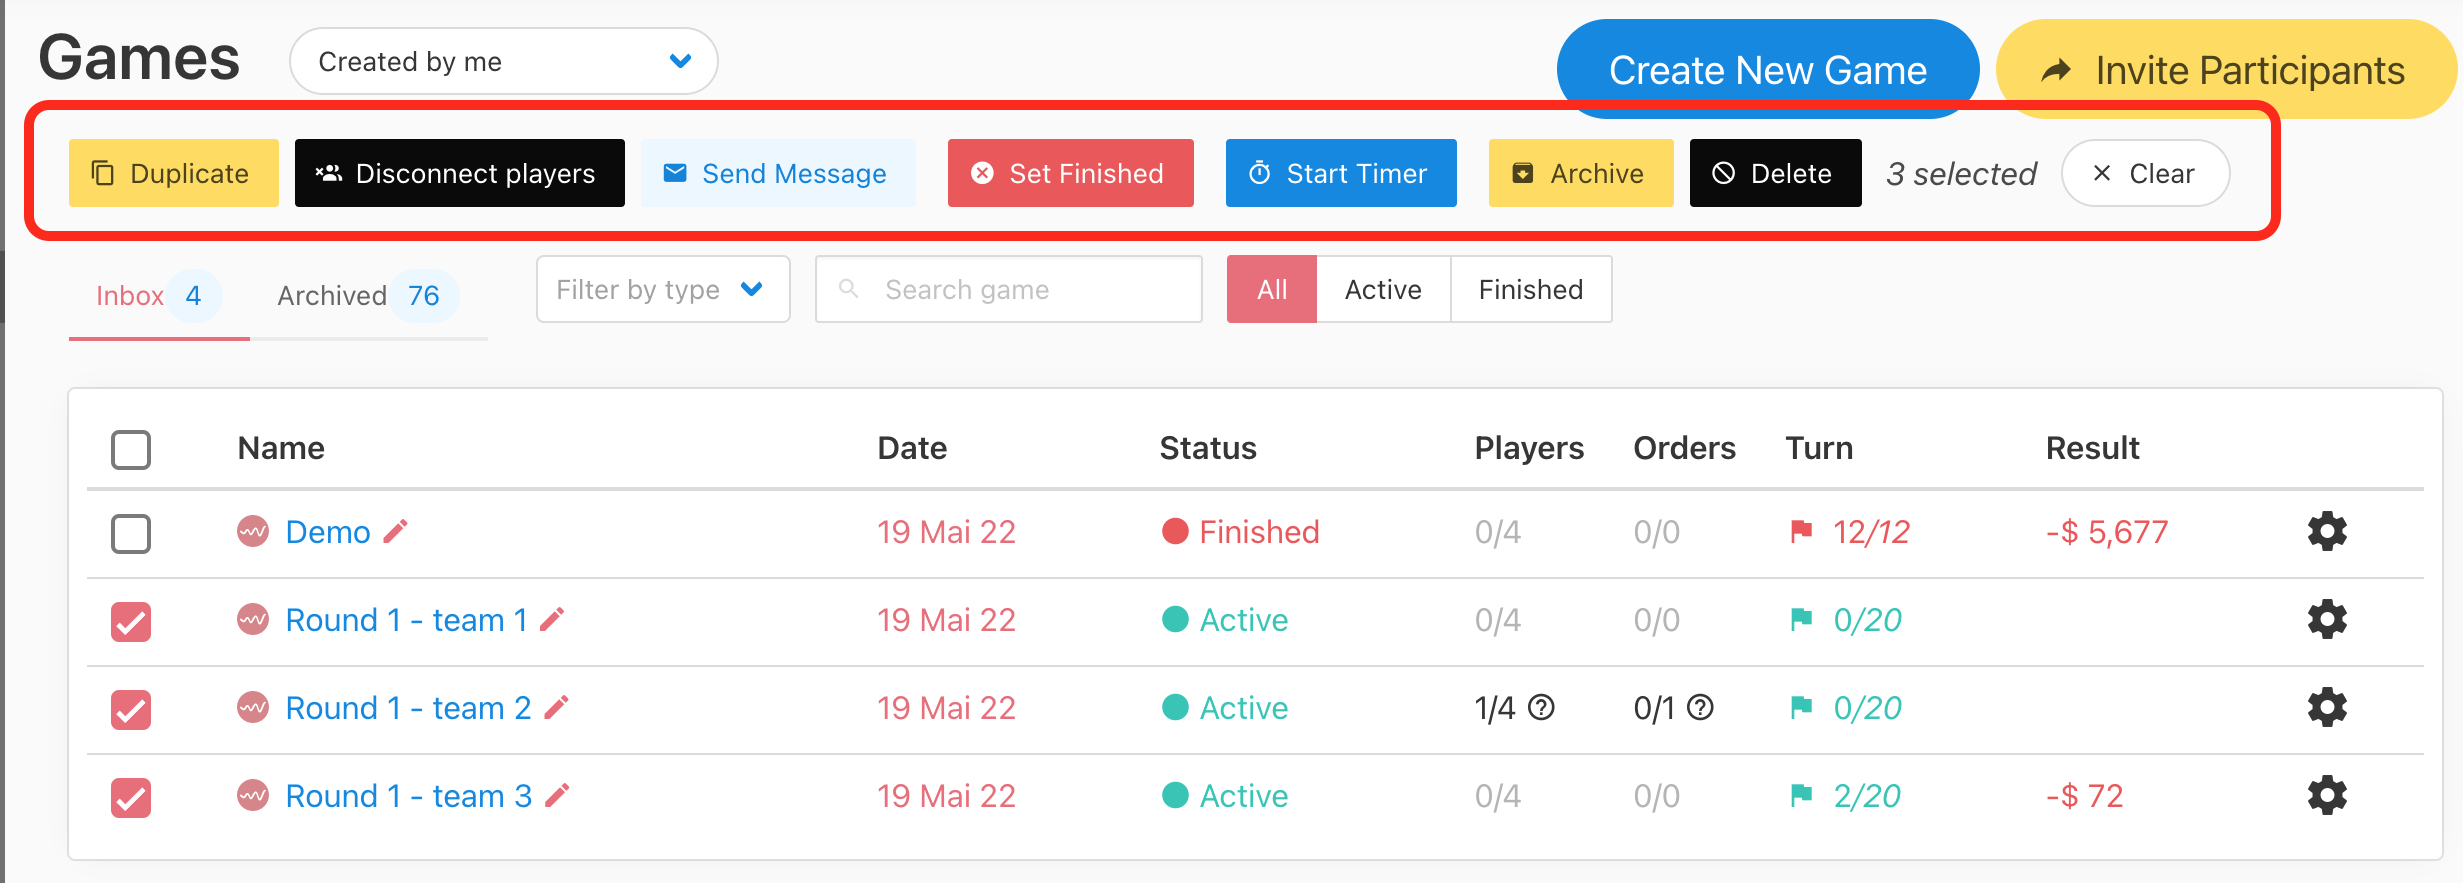This screenshot has height=883, width=2463.
Task: Open settings gear for Round 1 - team 3
Action: pos(2327,795)
